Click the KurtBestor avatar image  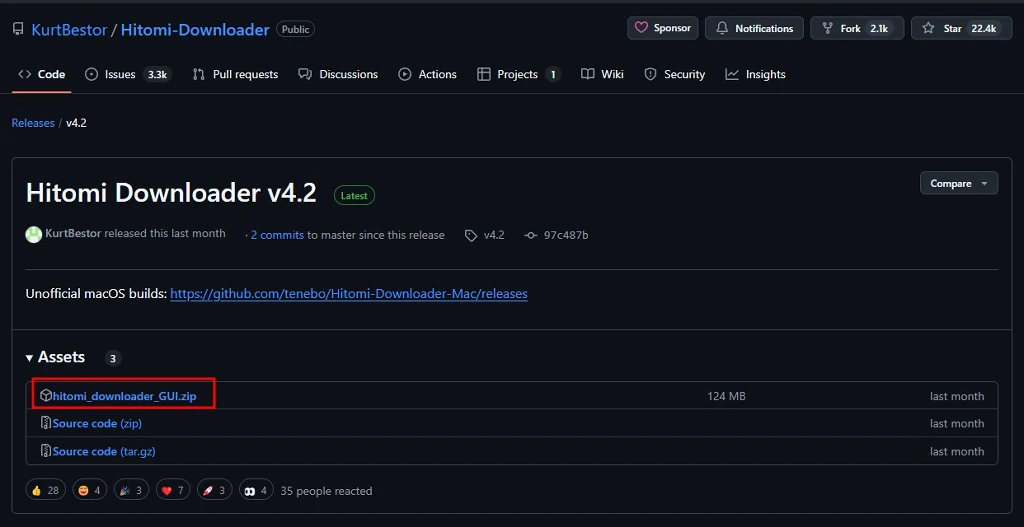pyautogui.click(x=34, y=234)
